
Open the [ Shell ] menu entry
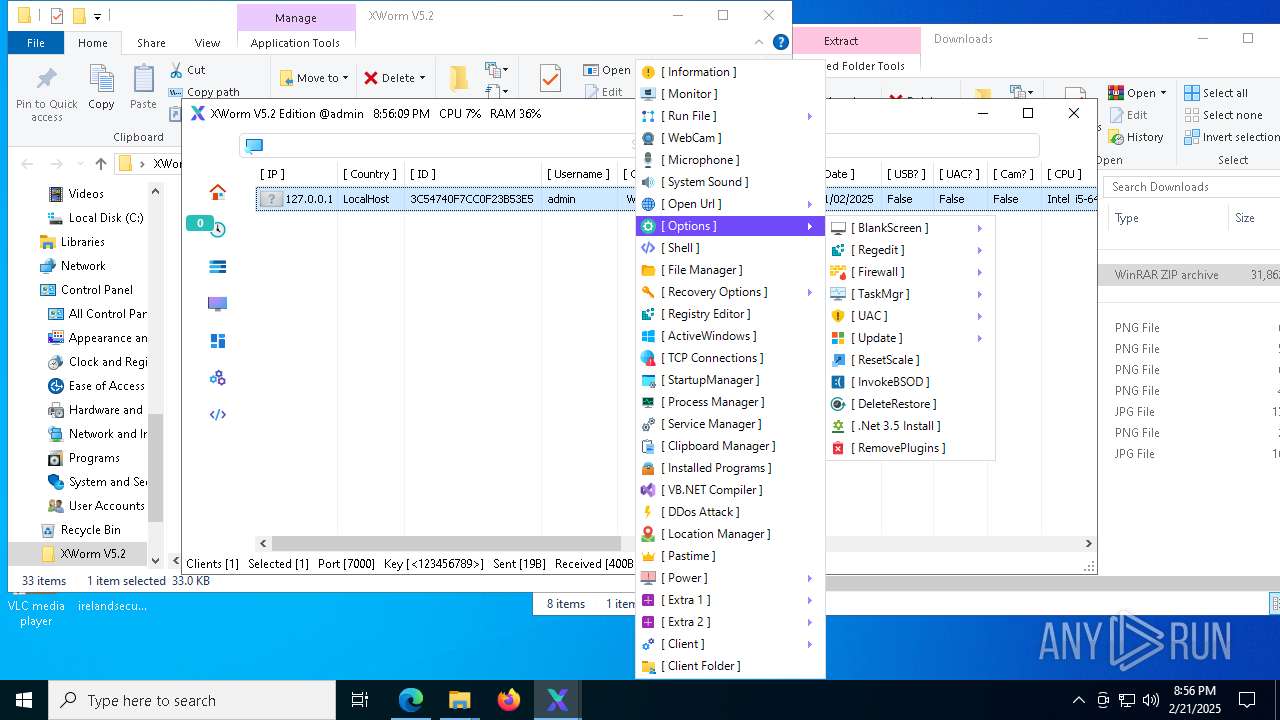[x=730, y=248]
